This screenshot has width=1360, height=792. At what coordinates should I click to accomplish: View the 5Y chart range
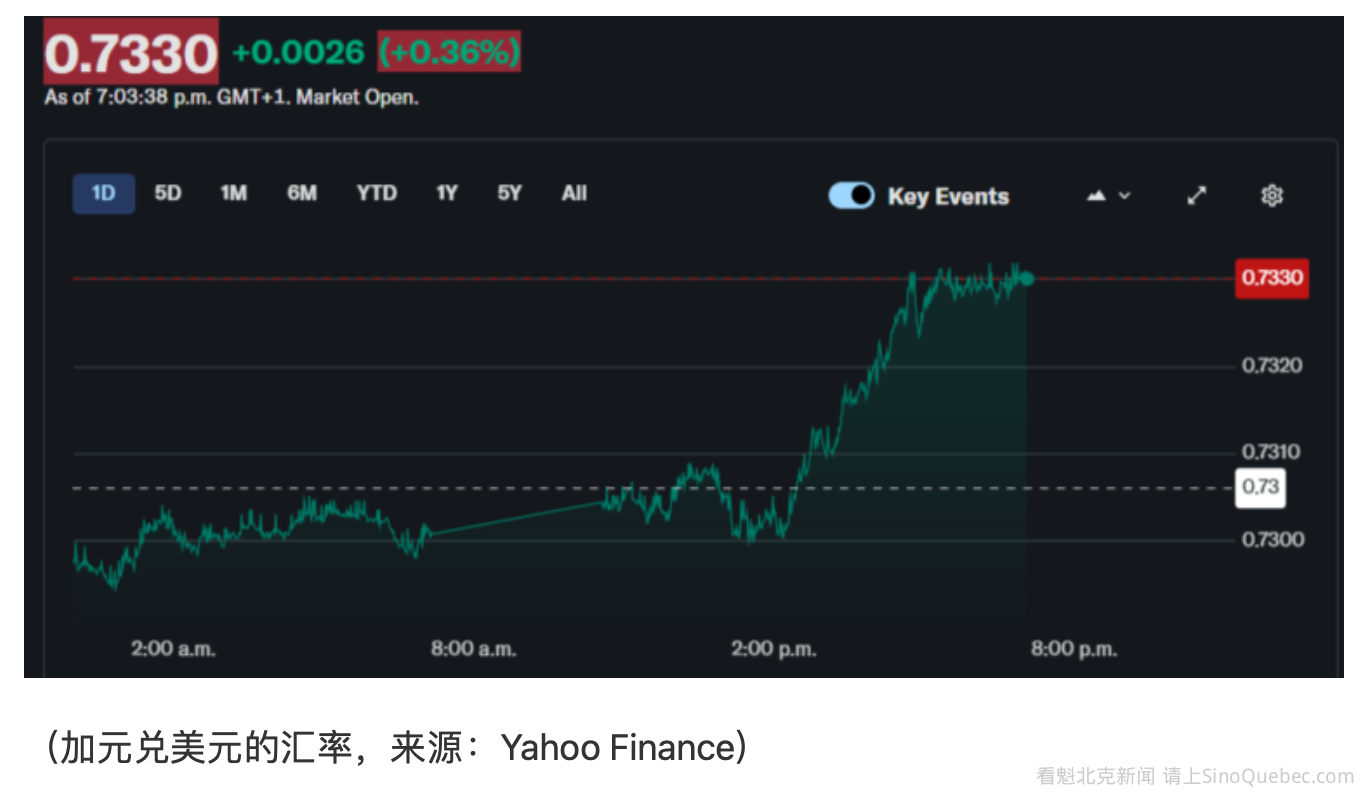(509, 194)
